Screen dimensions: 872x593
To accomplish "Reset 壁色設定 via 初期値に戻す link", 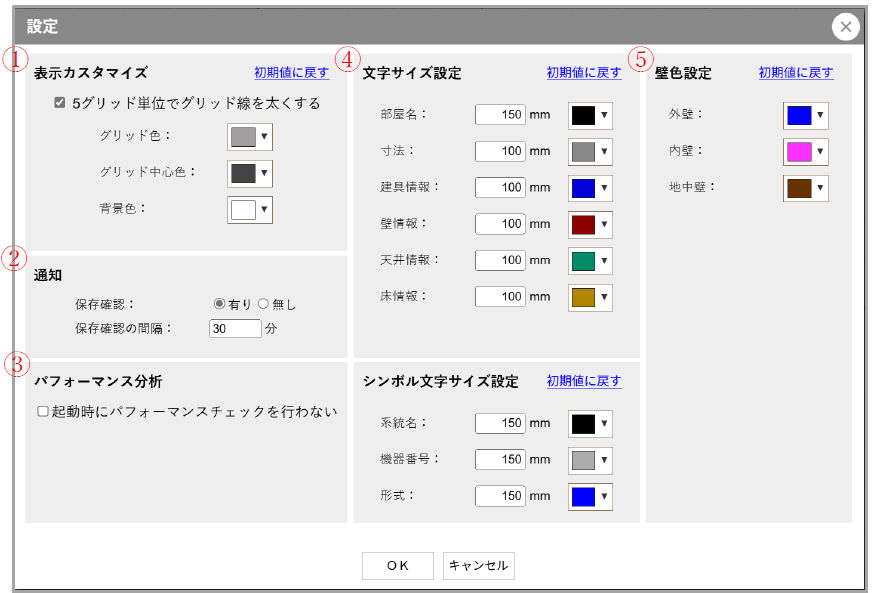I will (795, 73).
